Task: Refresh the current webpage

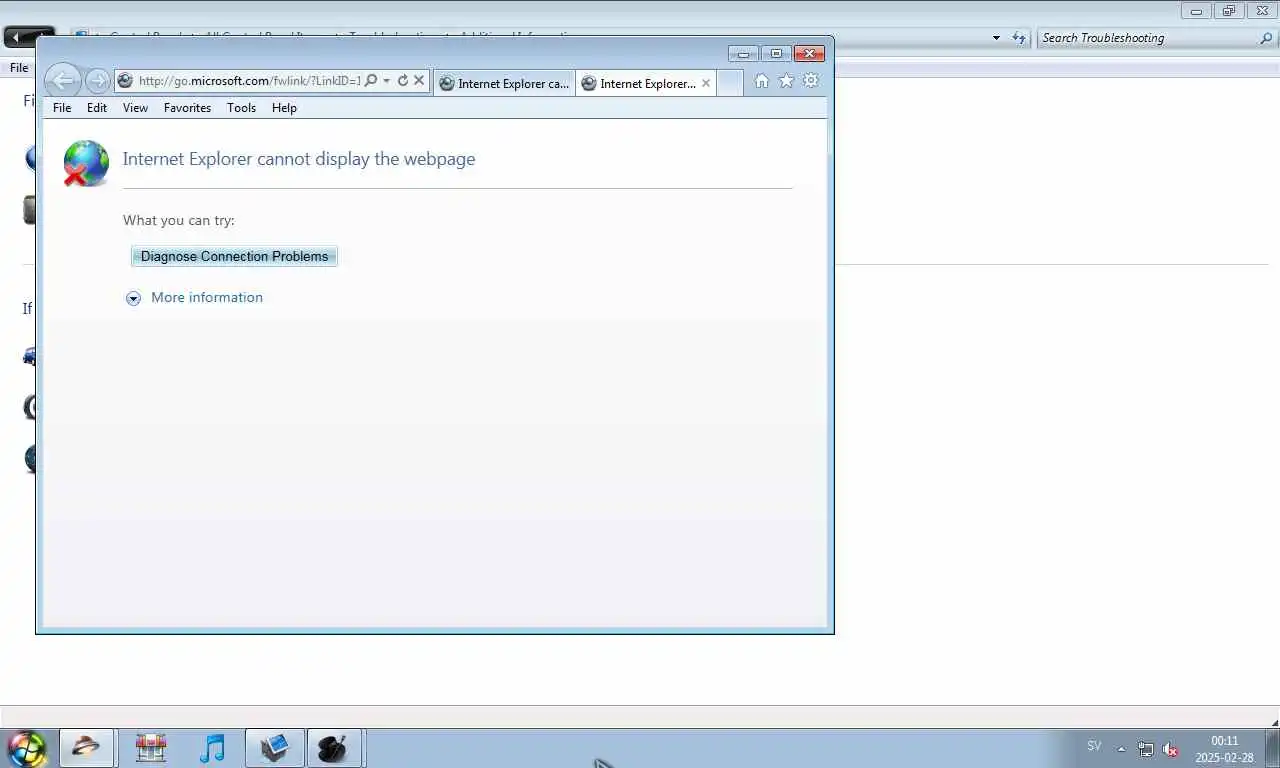Action: point(403,81)
